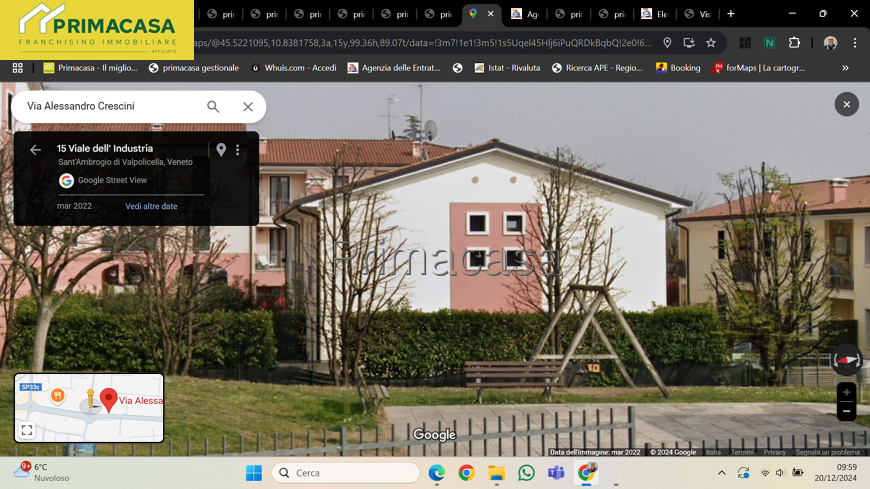This screenshot has width=870, height=489.
Task: Open primacasa gestionale bookmark
Action: coord(194,68)
